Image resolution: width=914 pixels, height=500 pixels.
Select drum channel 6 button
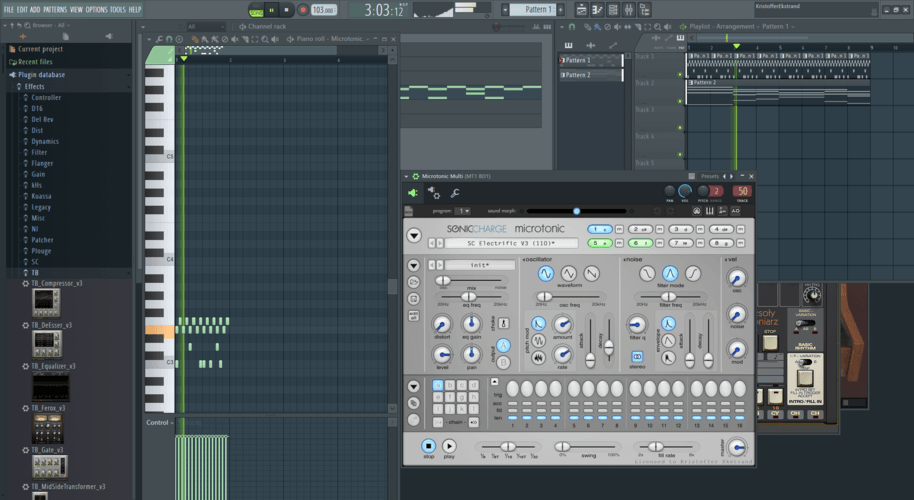pyautogui.click(x=640, y=243)
